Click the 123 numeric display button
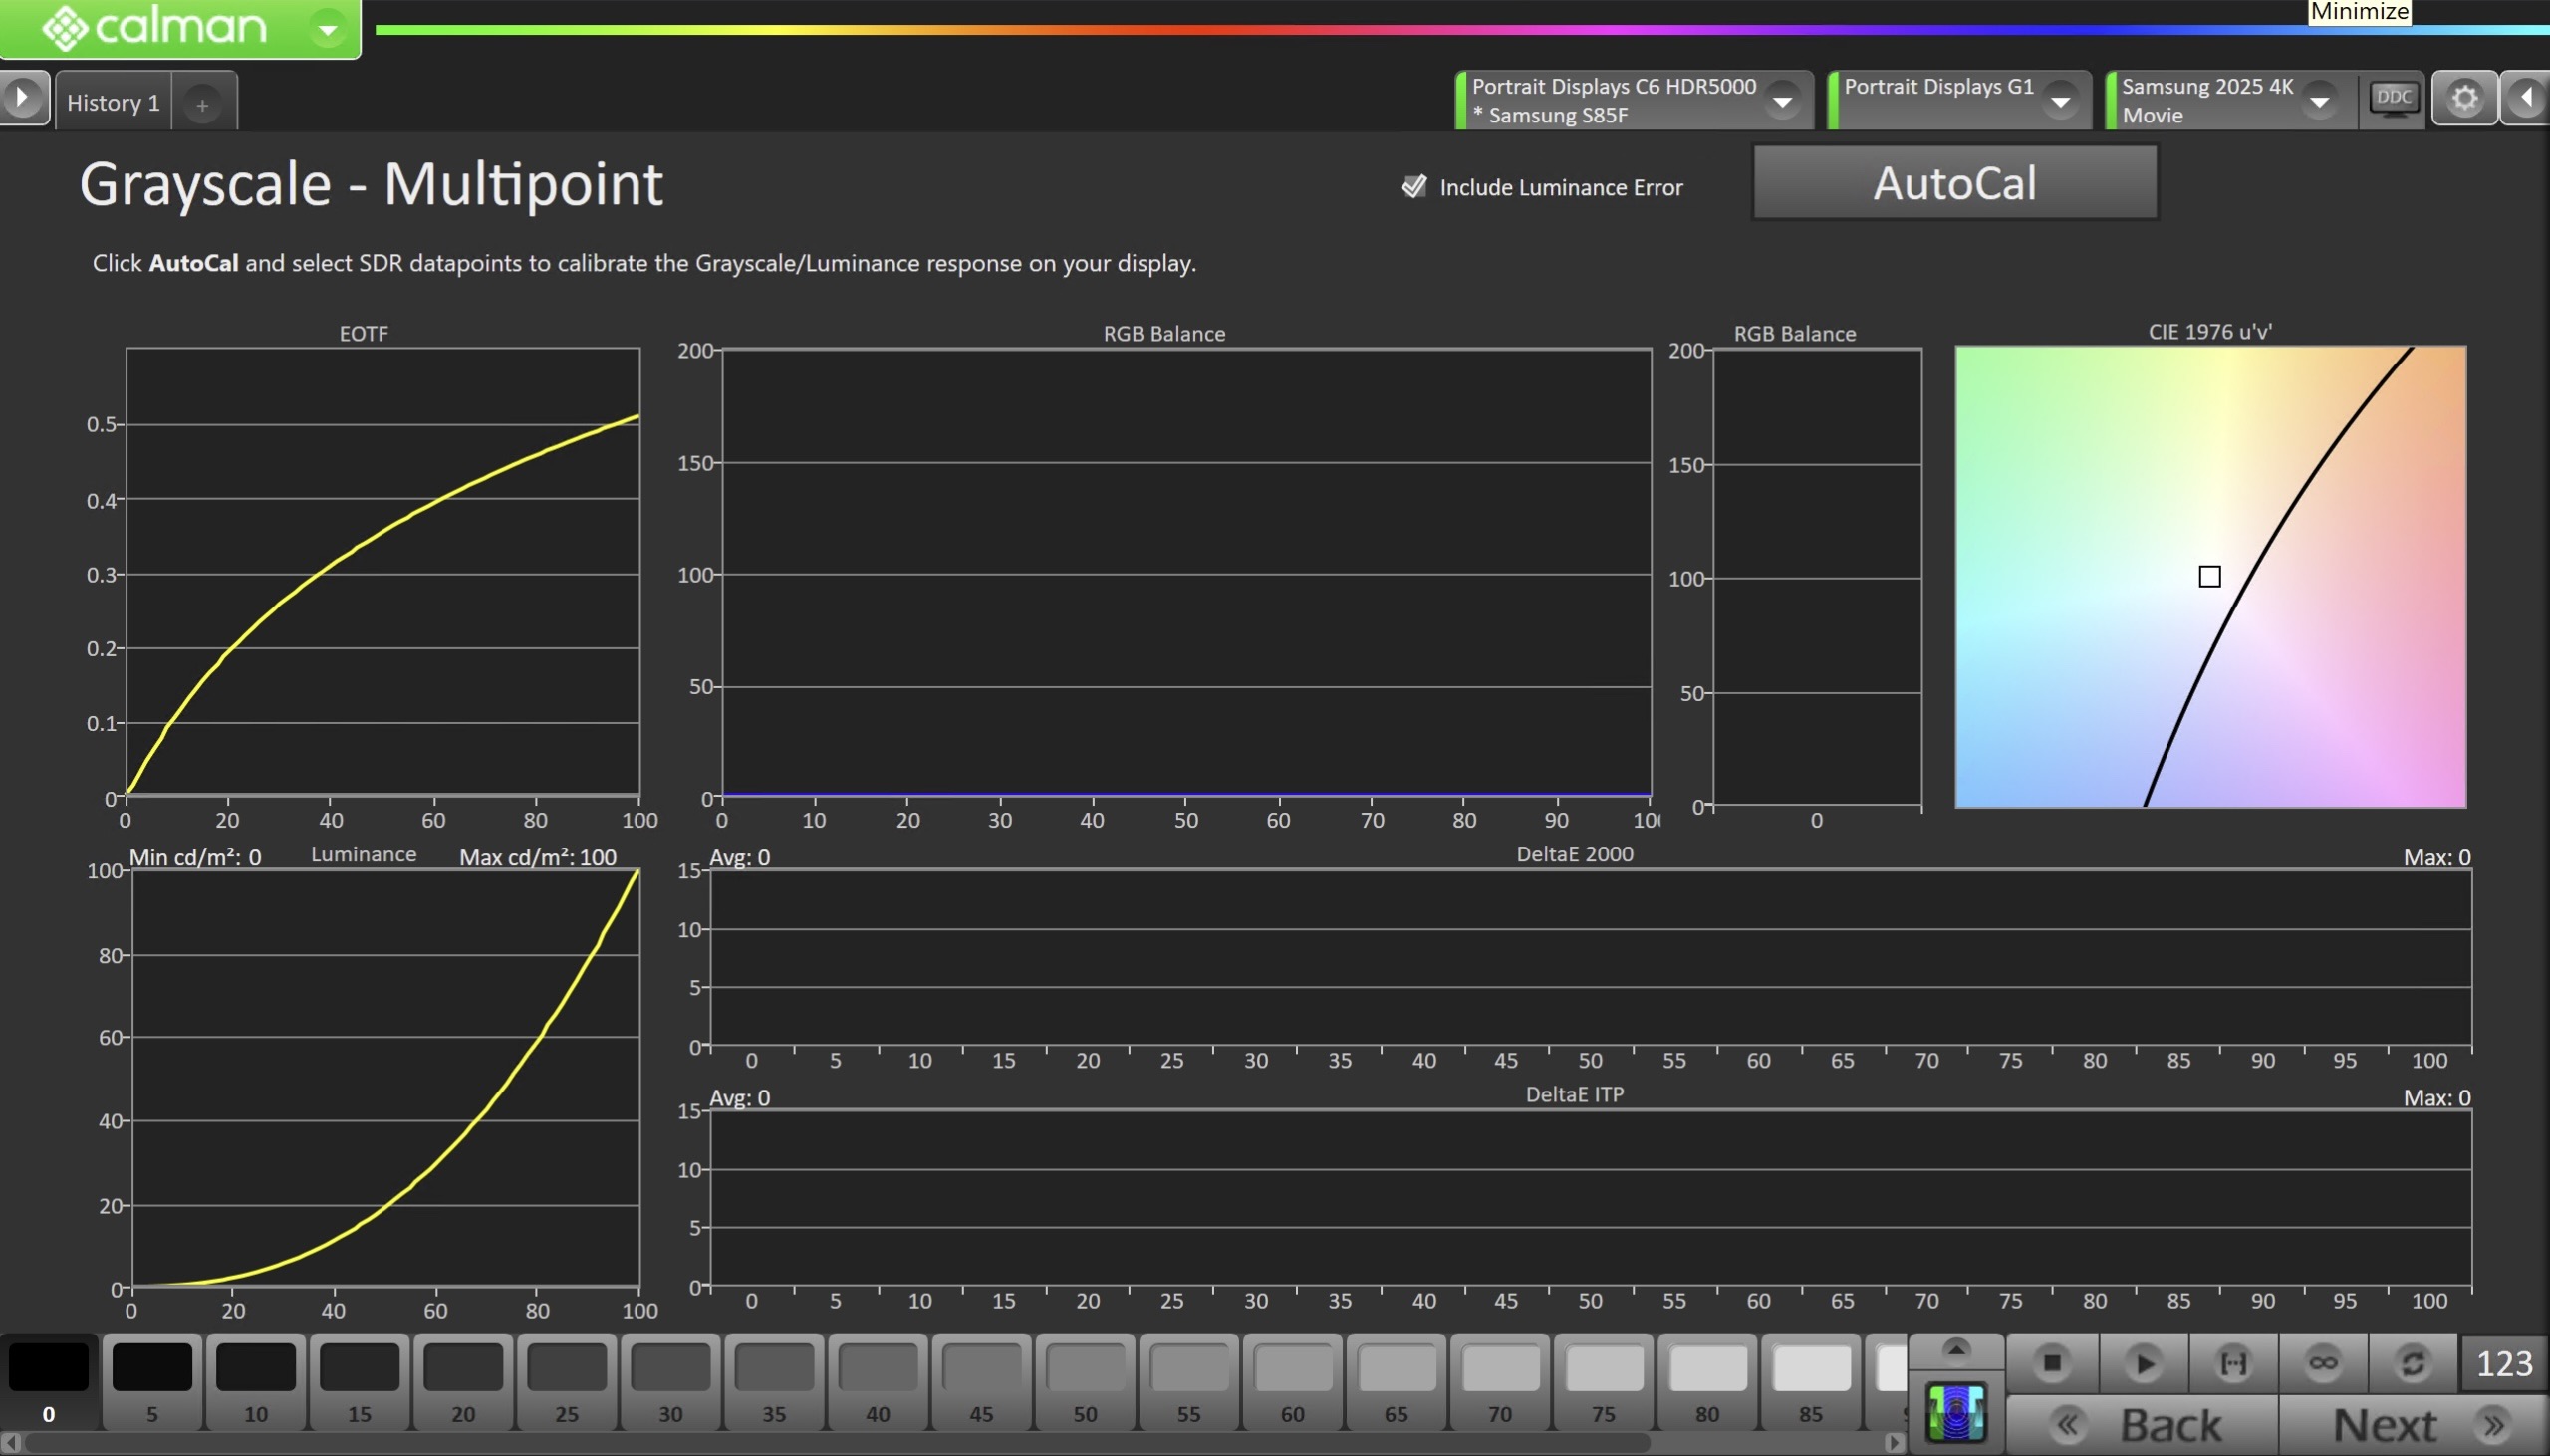 point(2504,1363)
